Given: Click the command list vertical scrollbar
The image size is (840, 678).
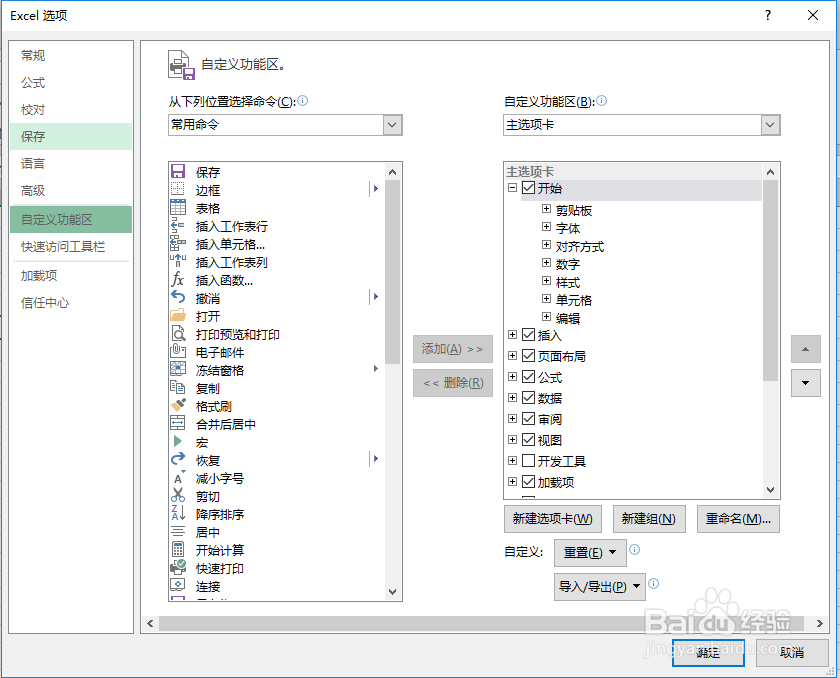Looking at the screenshot, I should pos(392,273).
